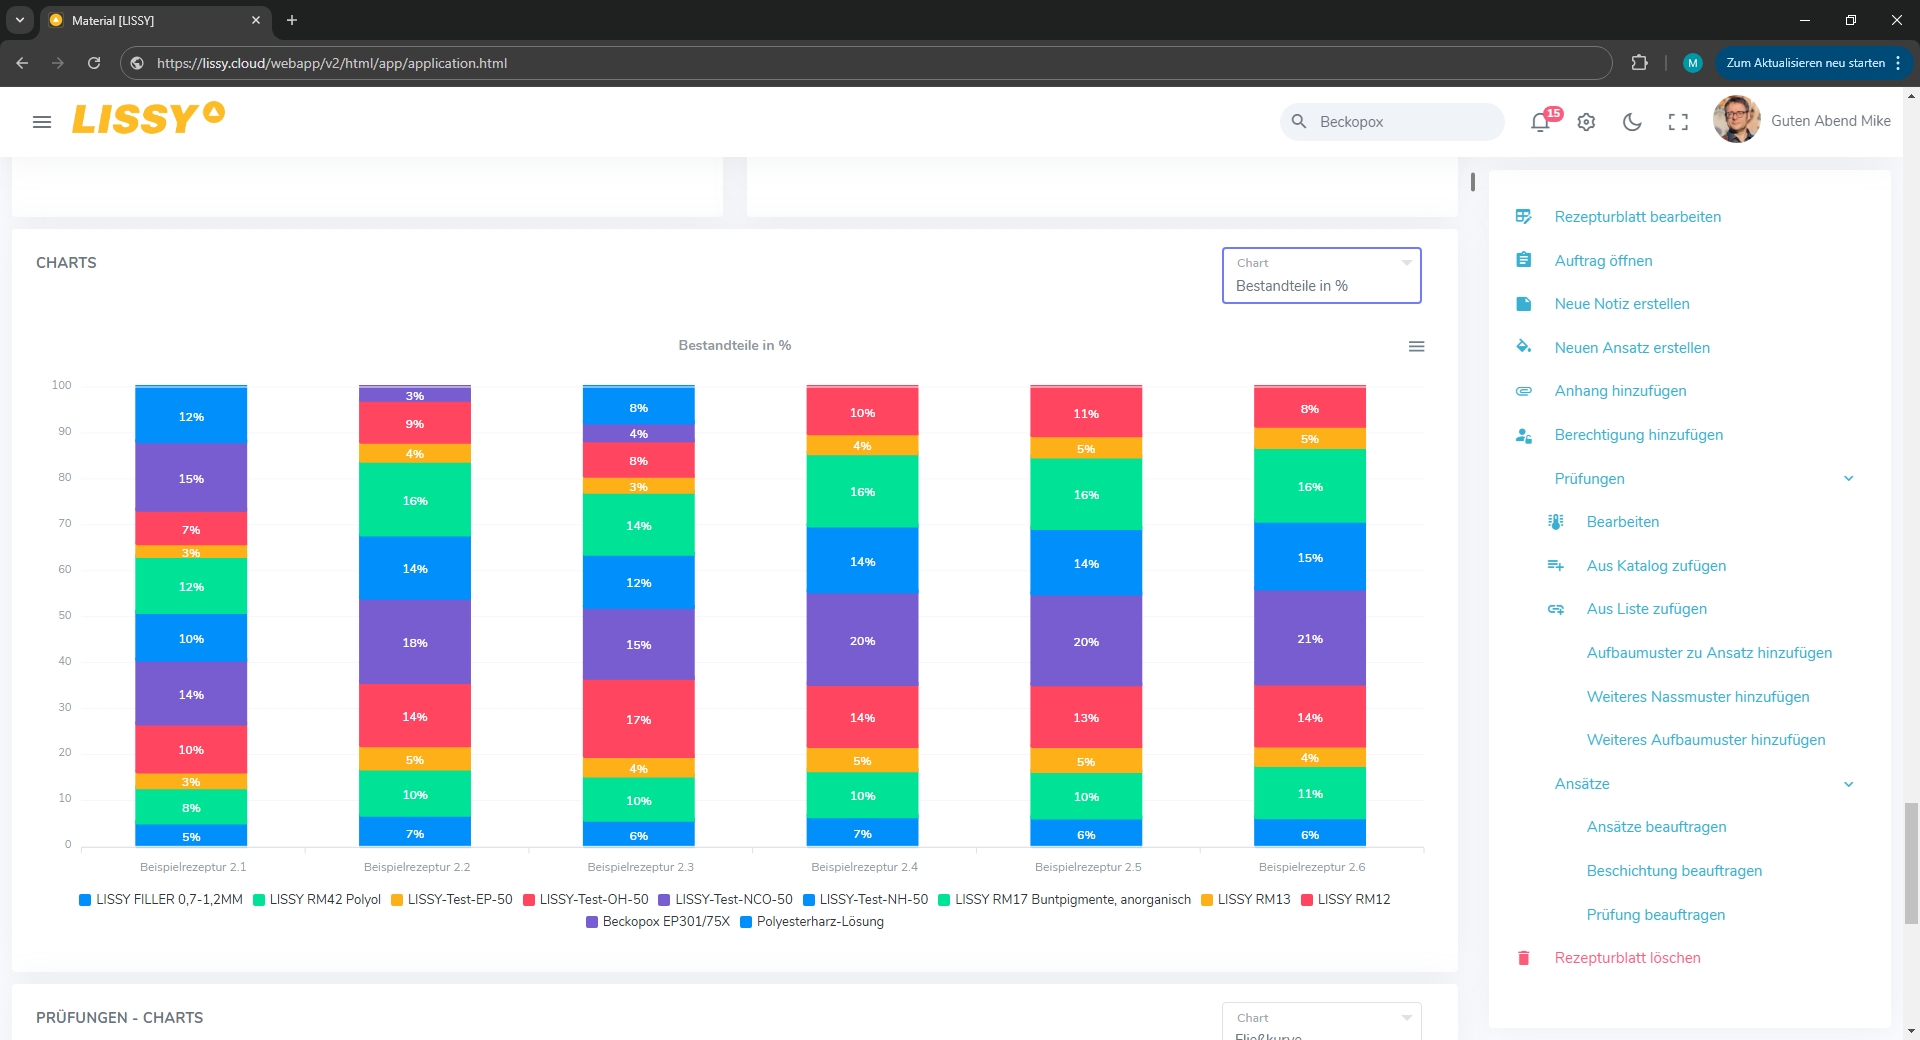This screenshot has width=1920, height=1040.
Task: Choose Aus Liste zufügen
Action: (x=1646, y=609)
